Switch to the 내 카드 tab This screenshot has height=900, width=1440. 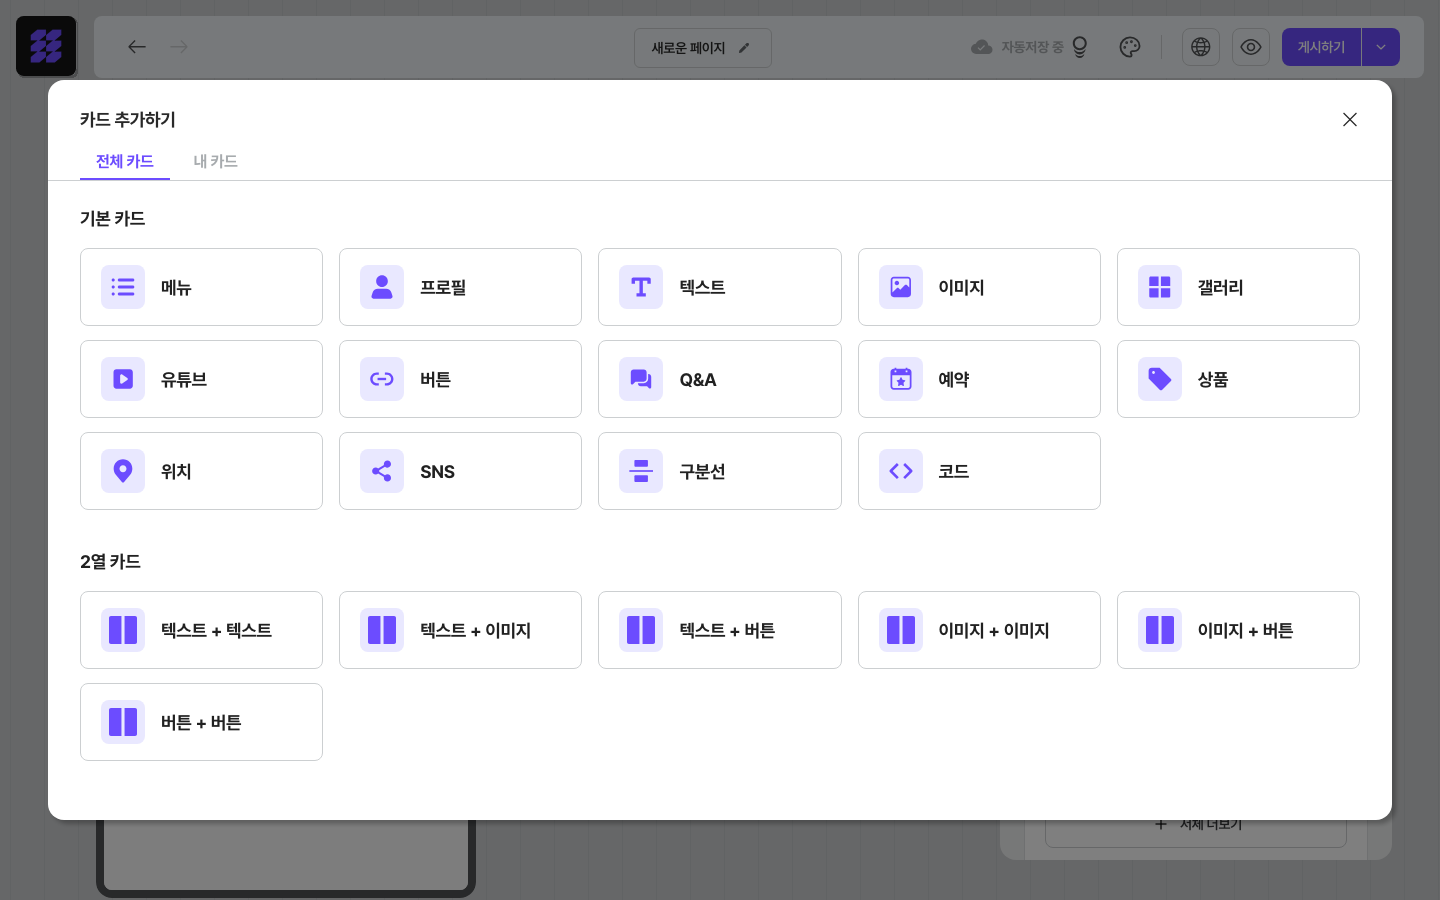point(215,161)
